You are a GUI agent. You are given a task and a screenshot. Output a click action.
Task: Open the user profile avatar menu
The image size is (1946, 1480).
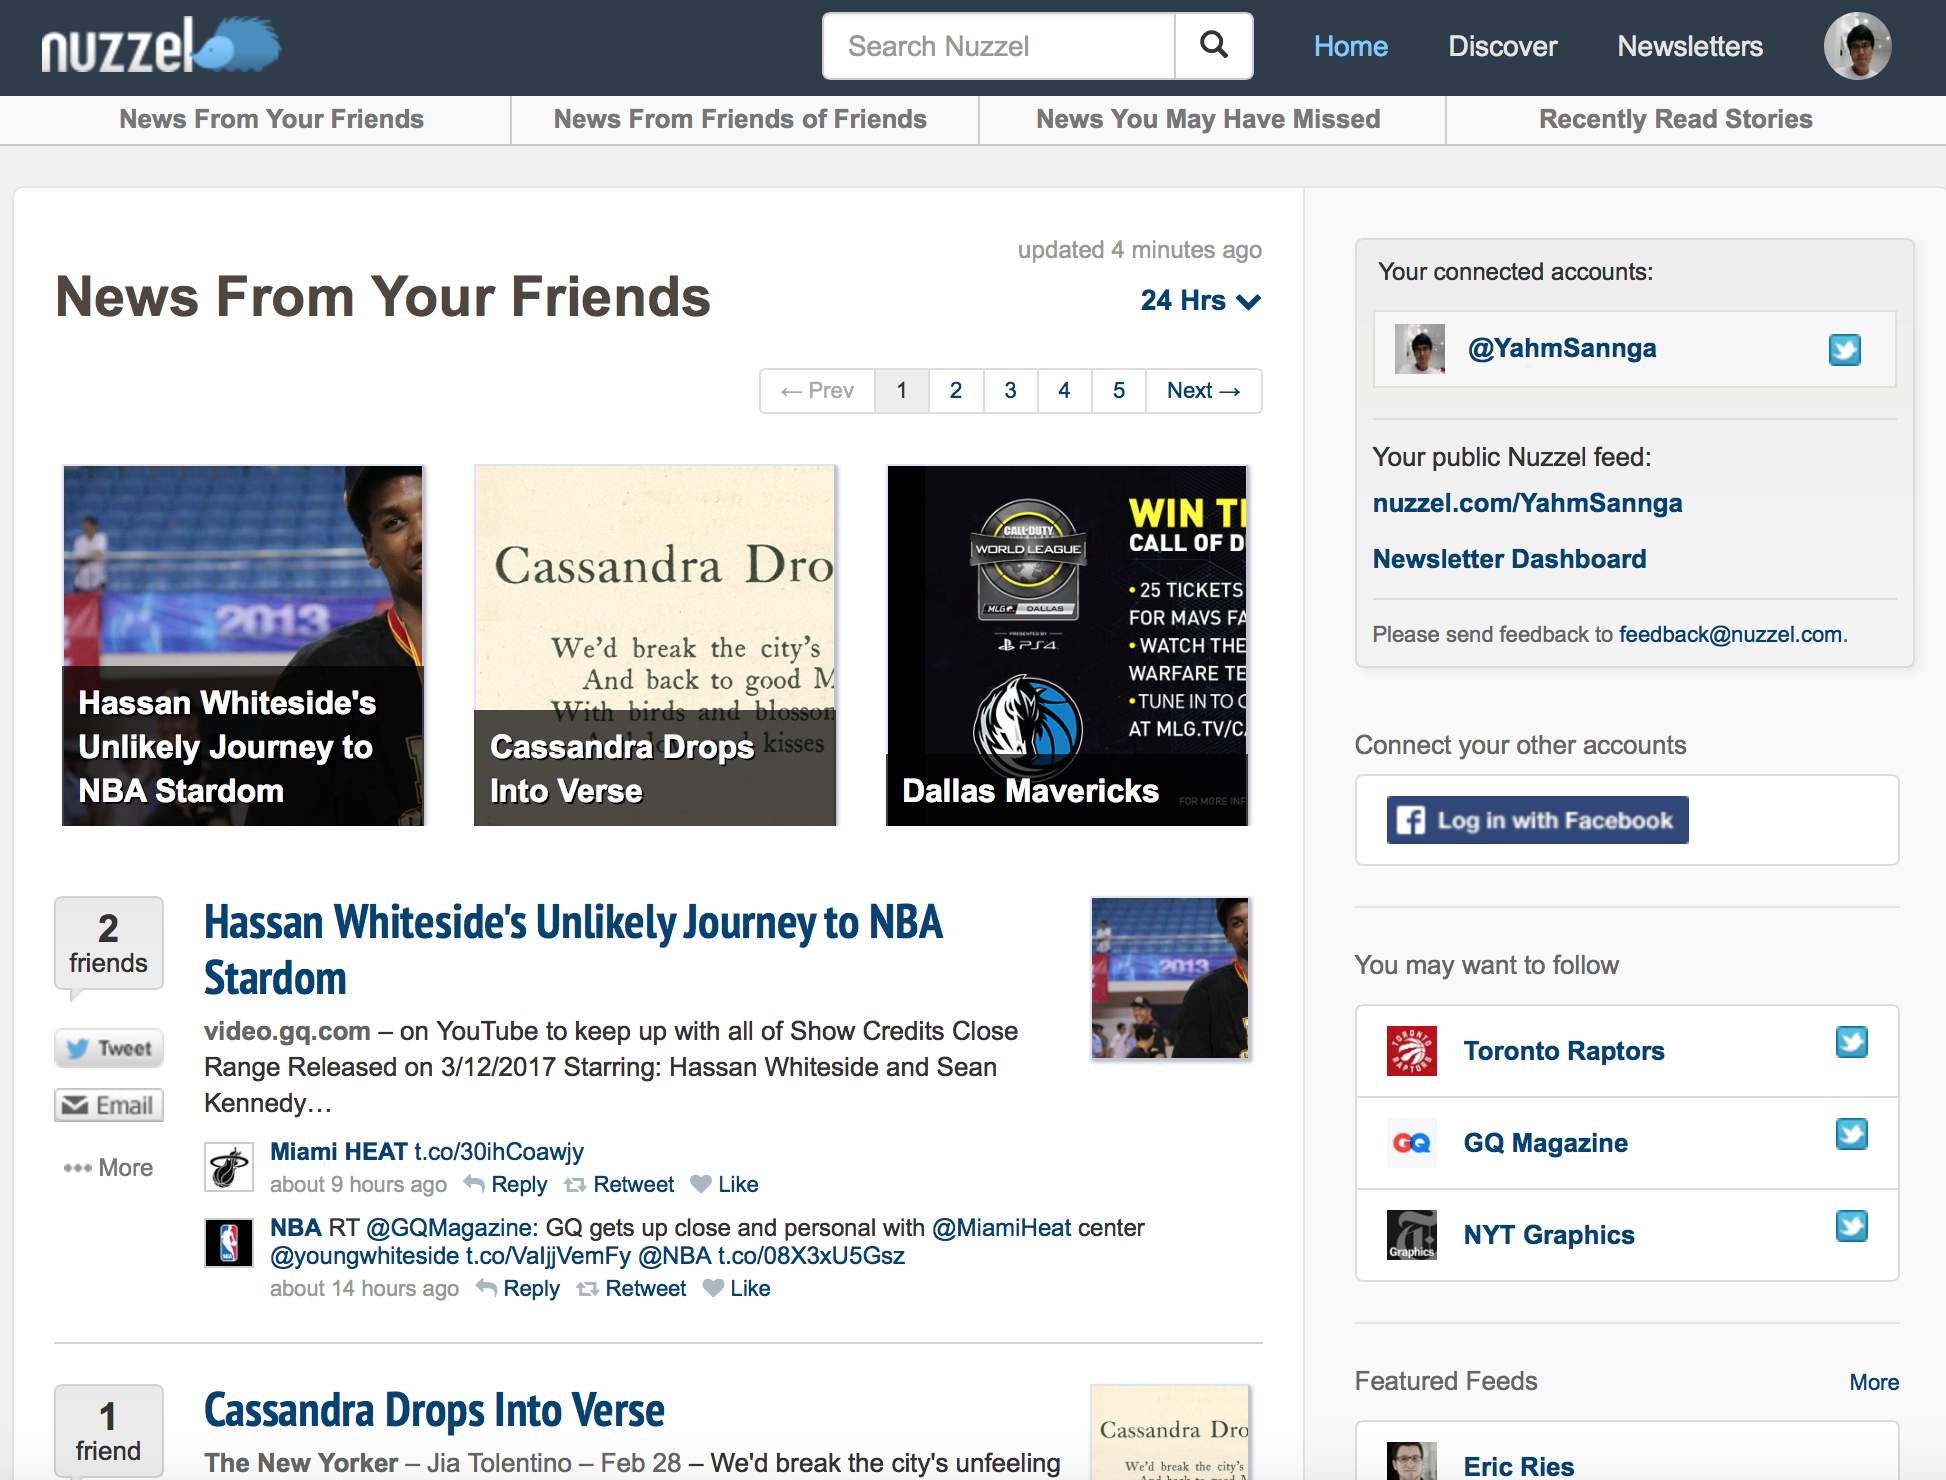pos(1858,46)
